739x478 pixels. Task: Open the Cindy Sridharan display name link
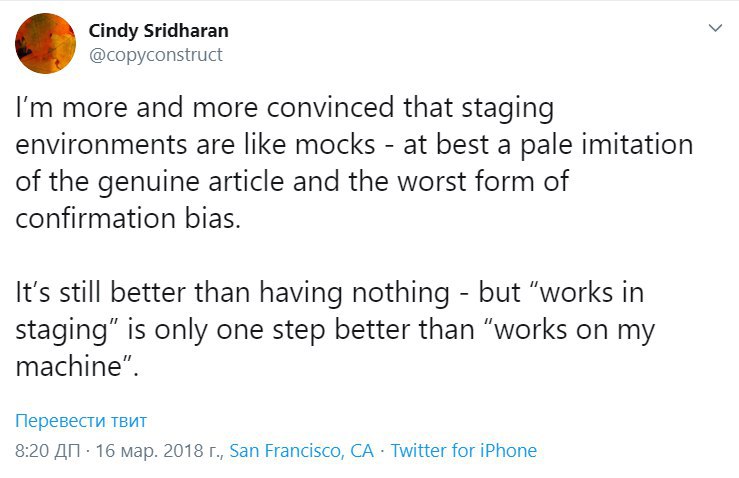(158, 31)
